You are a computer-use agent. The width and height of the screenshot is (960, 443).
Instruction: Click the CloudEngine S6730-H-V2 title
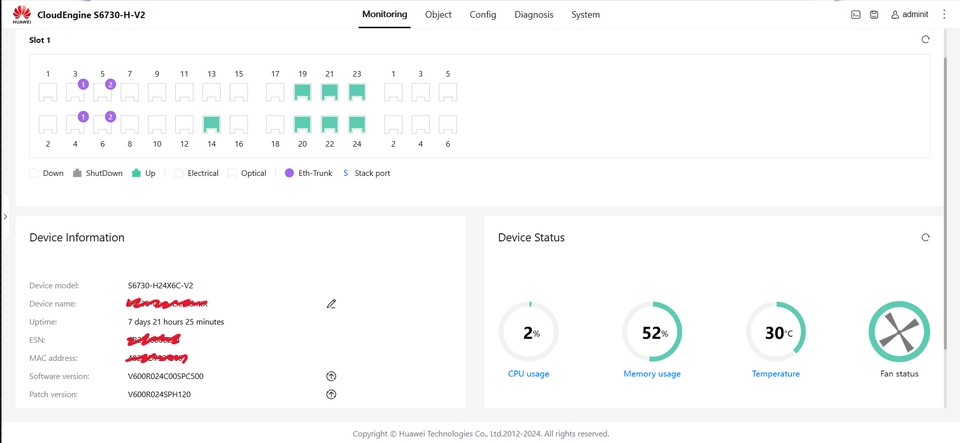tap(91, 15)
